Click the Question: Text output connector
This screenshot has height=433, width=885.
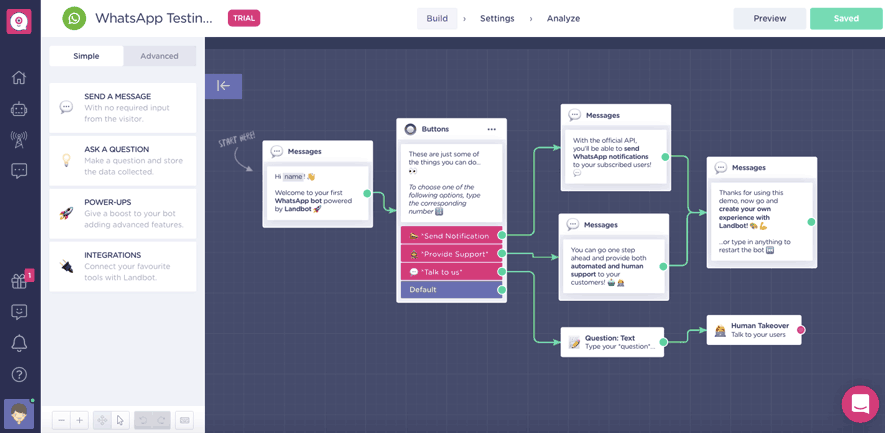pos(664,342)
